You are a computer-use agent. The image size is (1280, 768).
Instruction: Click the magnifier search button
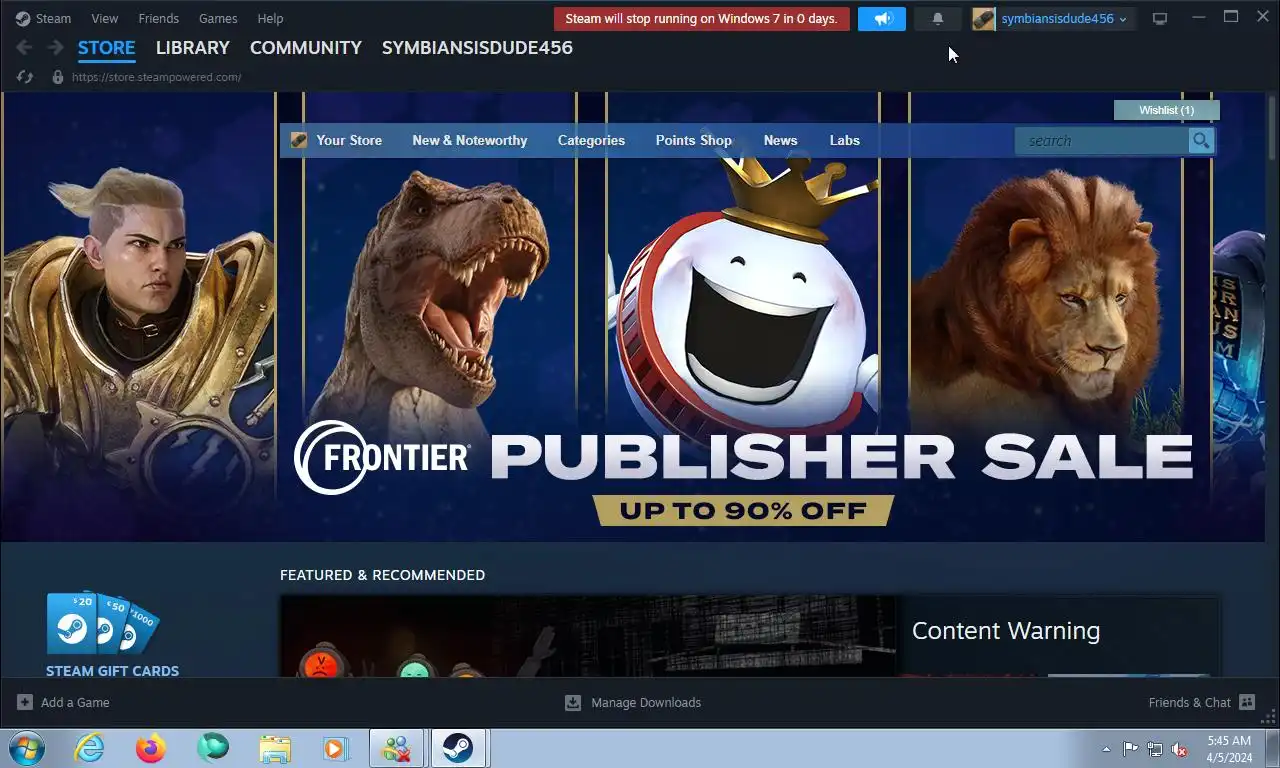tap(1201, 141)
